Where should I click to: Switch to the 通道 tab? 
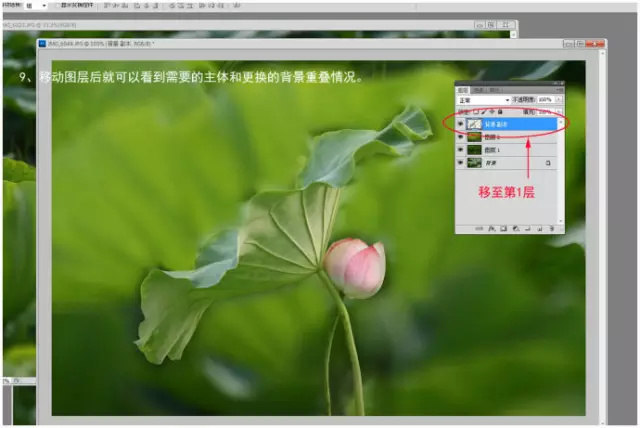point(478,90)
